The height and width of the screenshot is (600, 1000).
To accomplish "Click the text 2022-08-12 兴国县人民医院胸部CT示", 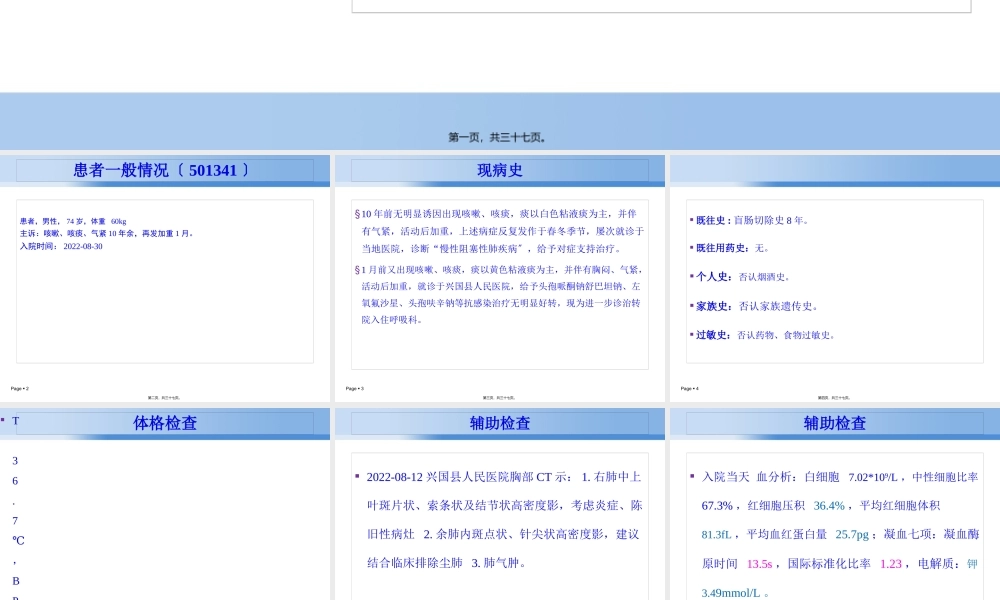I will click(469, 477).
